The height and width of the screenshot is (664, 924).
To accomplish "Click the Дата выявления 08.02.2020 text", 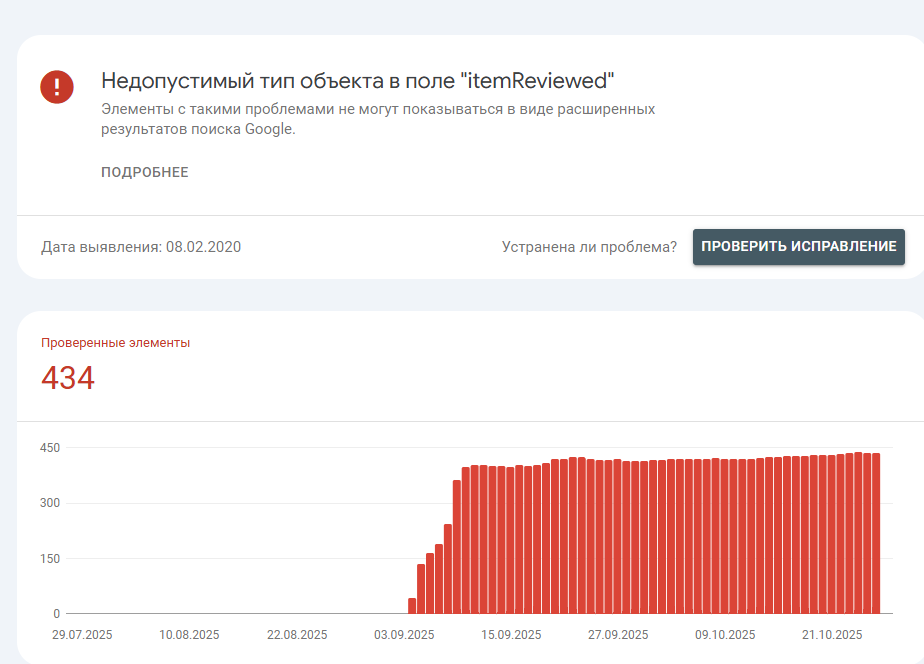I will 141,247.
